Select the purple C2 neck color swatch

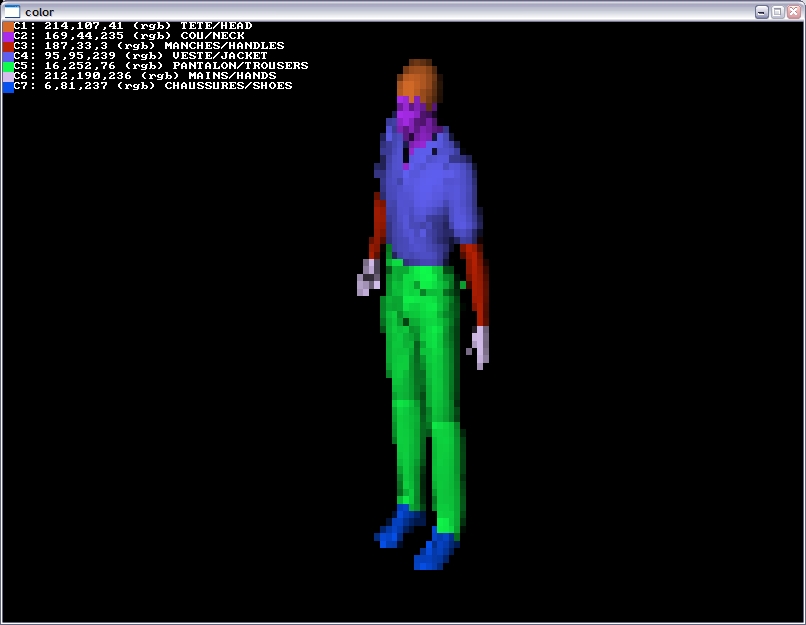click(x=8, y=36)
